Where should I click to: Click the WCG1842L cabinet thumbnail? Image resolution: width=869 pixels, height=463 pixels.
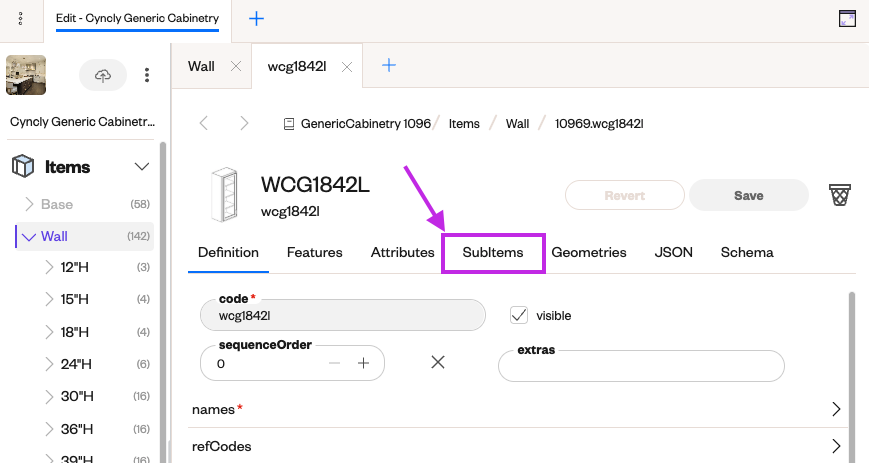coord(225,195)
